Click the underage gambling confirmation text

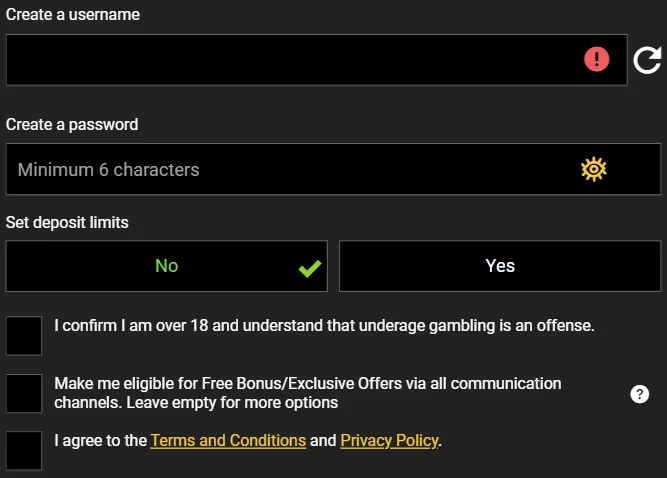[324, 325]
